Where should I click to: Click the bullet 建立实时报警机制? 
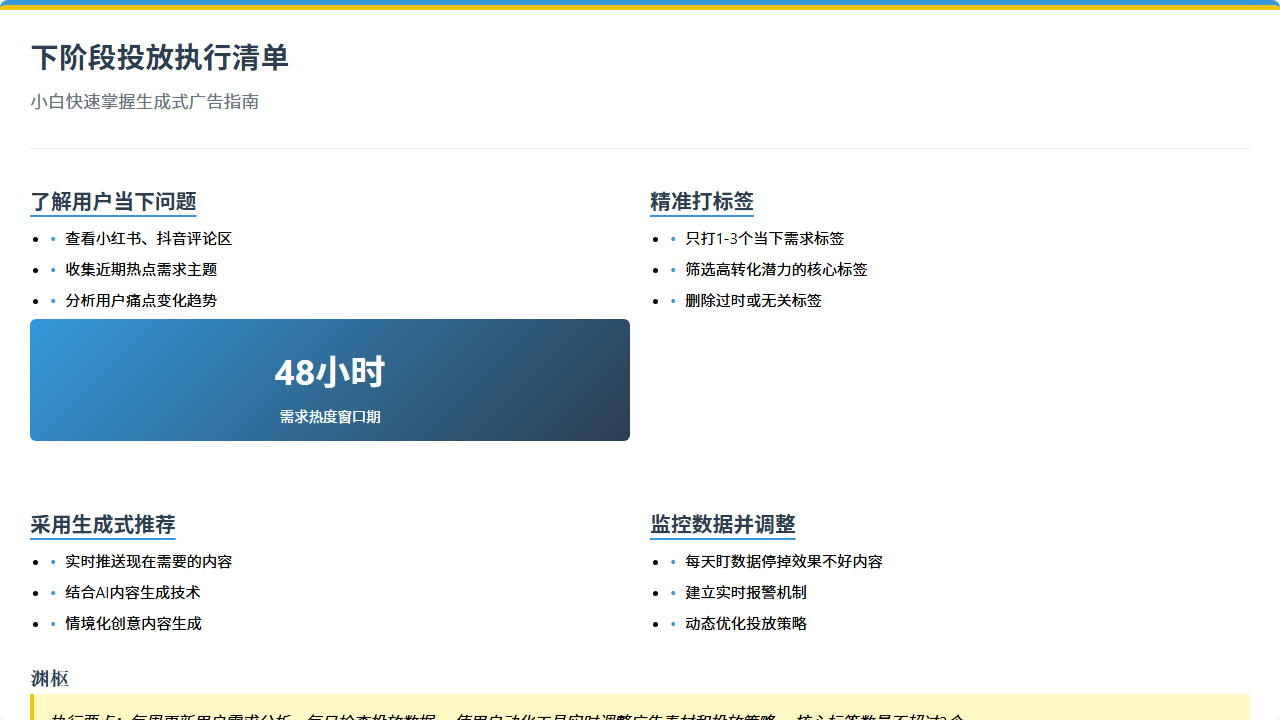746,593
